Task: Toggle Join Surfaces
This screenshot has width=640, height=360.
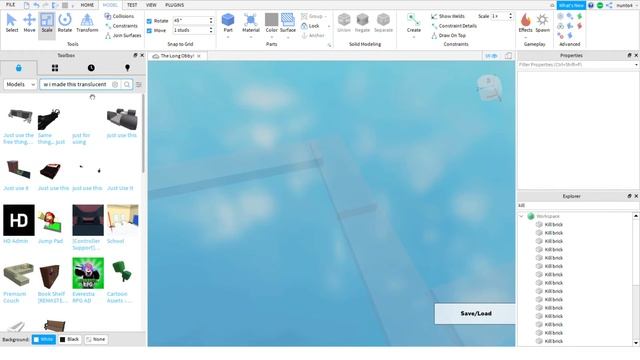Action: (x=123, y=36)
